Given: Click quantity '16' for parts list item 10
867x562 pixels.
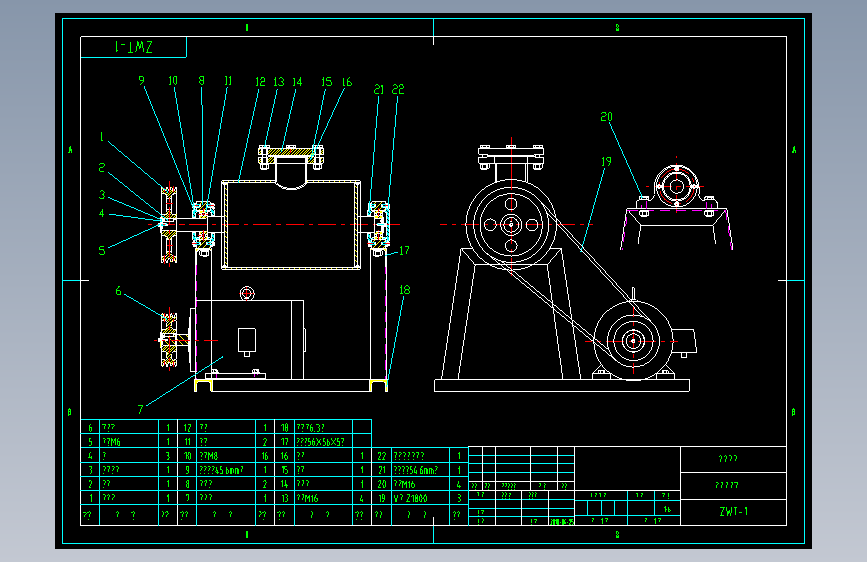Looking at the screenshot, I should click(x=265, y=456).
